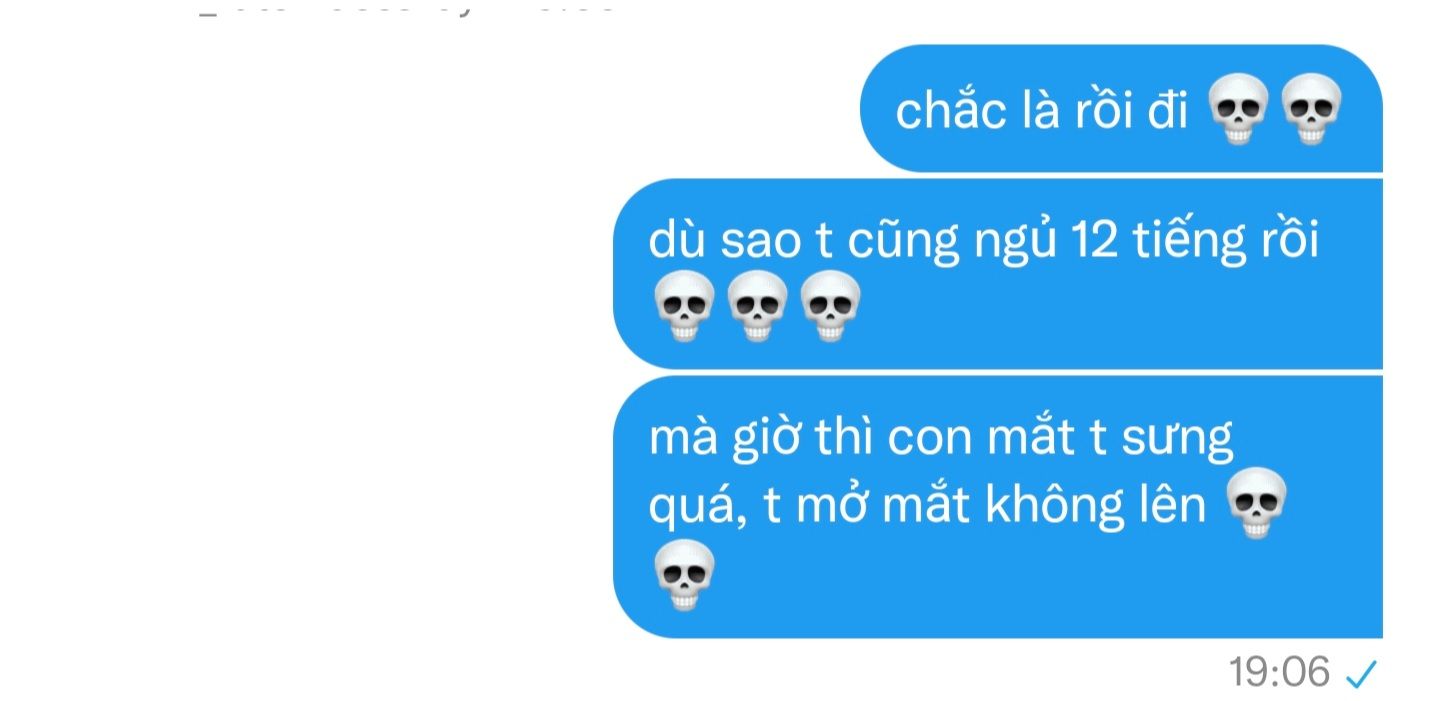Select first skull under "dù sao t cũng" text
This screenshot has width=1440, height=701.
coord(684,307)
